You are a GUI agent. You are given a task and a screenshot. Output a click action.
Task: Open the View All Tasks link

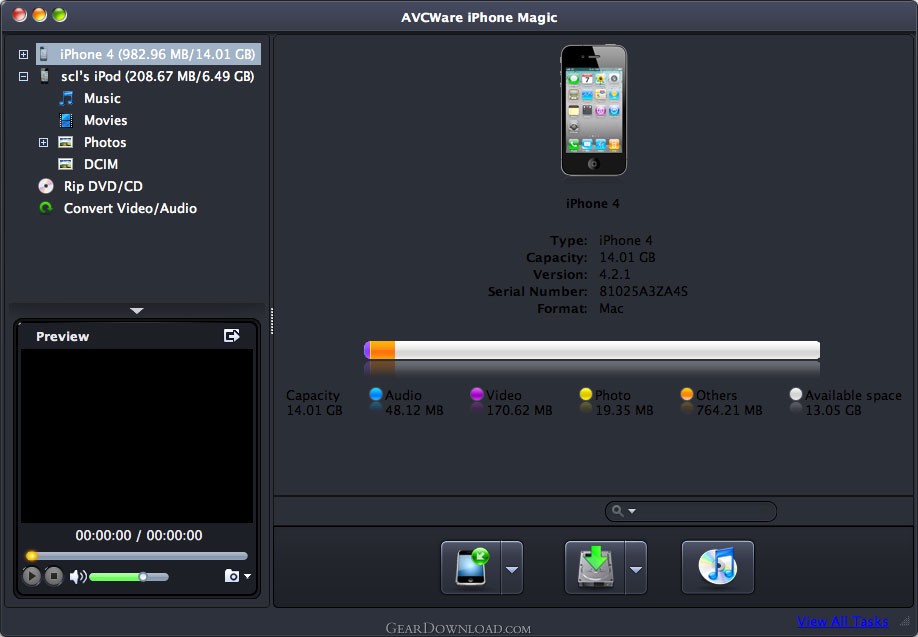point(842,621)
